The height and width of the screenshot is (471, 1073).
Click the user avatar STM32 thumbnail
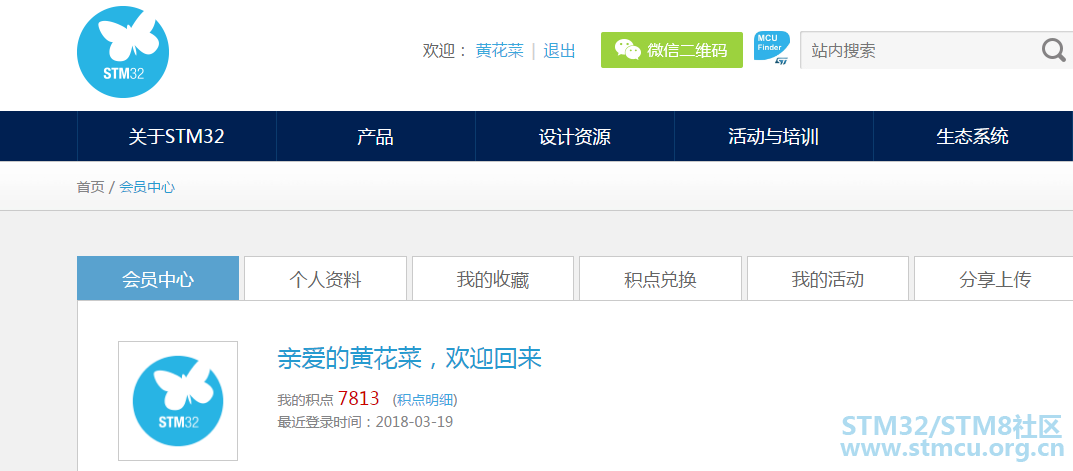(x=178, y=401)
